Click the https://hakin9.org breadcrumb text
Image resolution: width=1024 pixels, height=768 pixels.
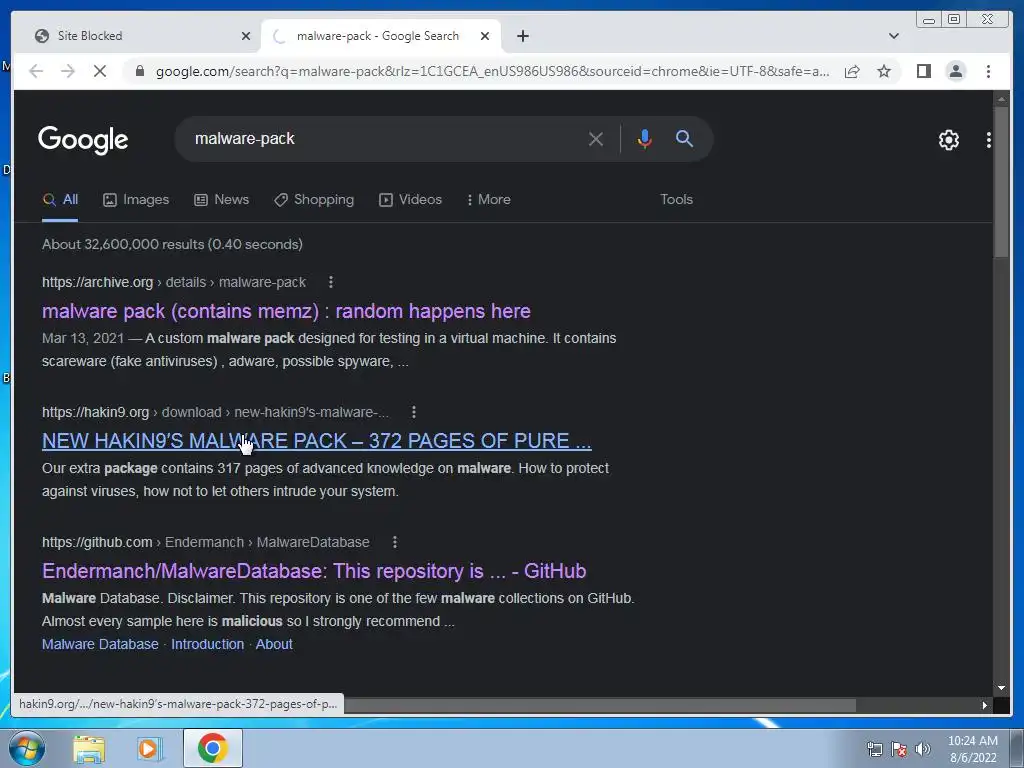95,412
